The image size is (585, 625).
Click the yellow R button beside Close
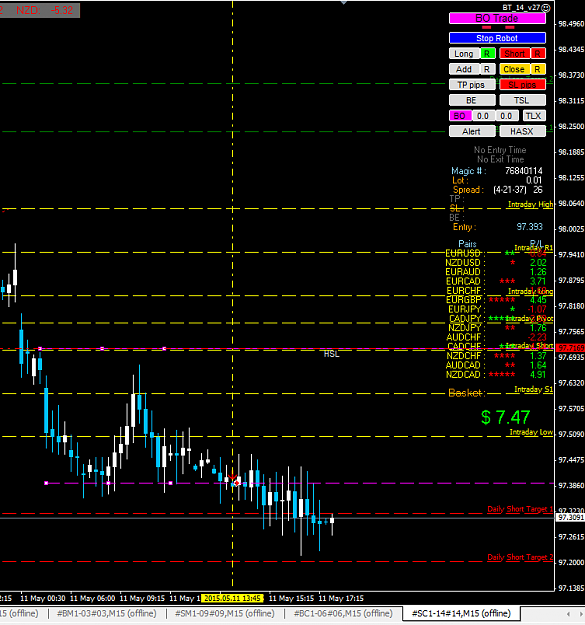(x=538, y=69)
